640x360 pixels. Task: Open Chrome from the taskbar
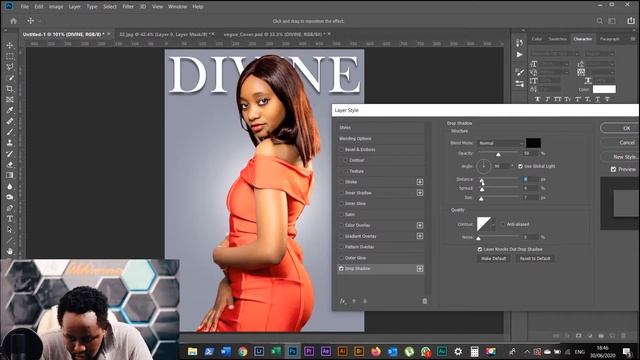tap(242, 351)
